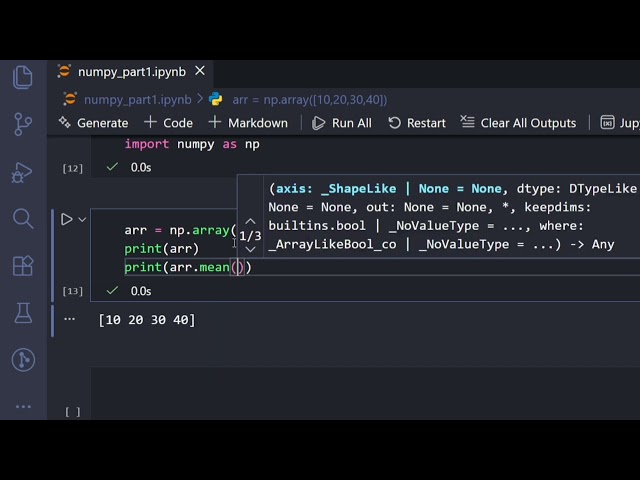Run the current cell with play button

66,219
